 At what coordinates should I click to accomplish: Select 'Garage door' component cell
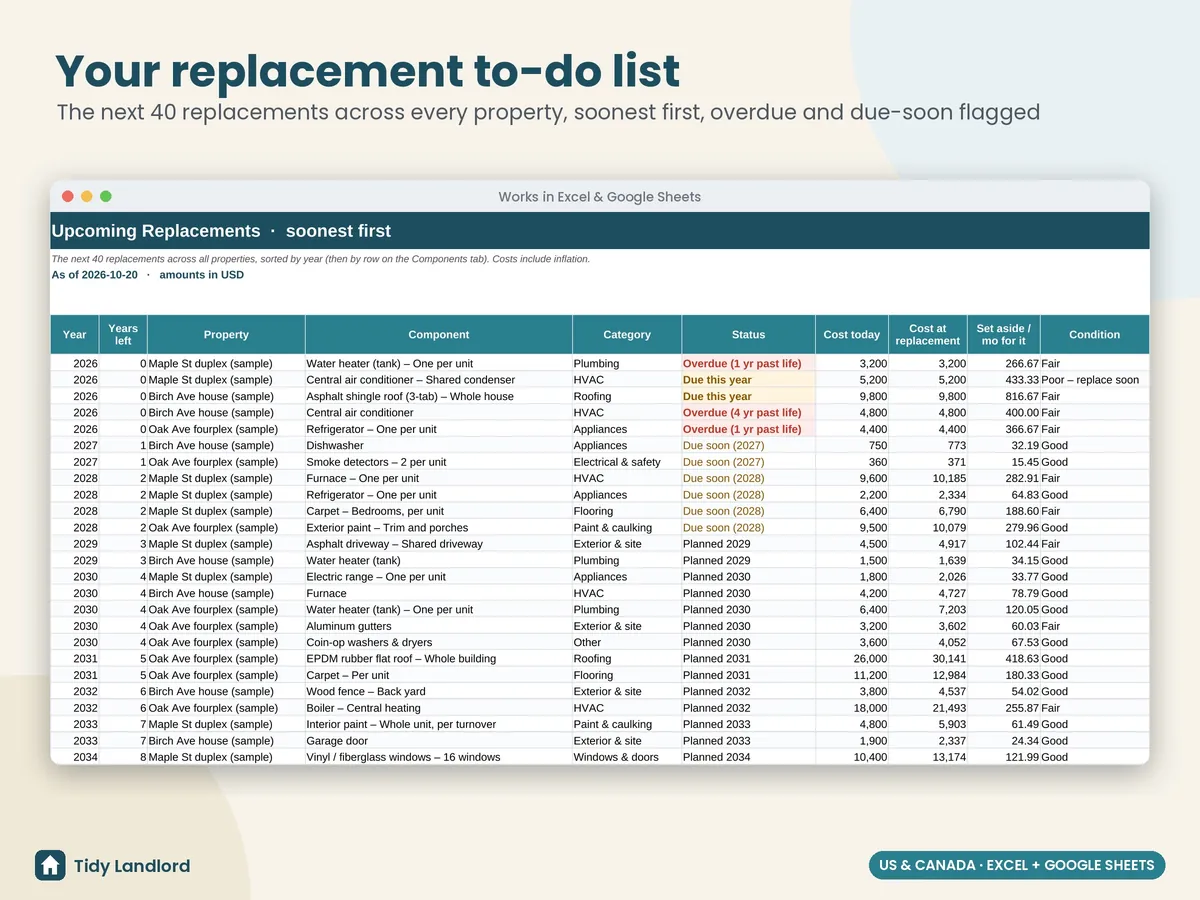pos(439,741)
